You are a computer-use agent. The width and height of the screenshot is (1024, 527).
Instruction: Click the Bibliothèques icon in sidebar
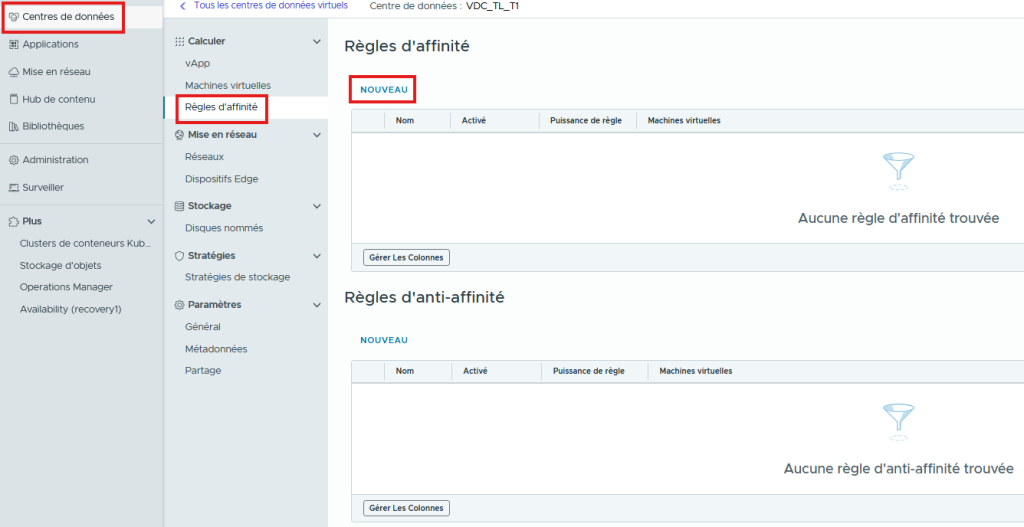pyautogui.click(x=14, y=126)
